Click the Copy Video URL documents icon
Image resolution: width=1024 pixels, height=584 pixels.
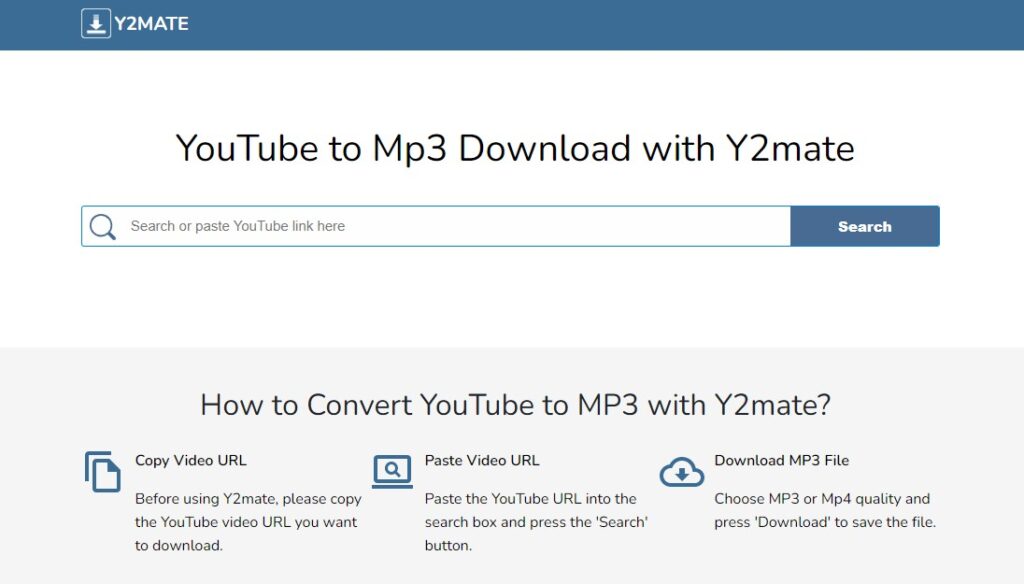[x=103, y=472]
